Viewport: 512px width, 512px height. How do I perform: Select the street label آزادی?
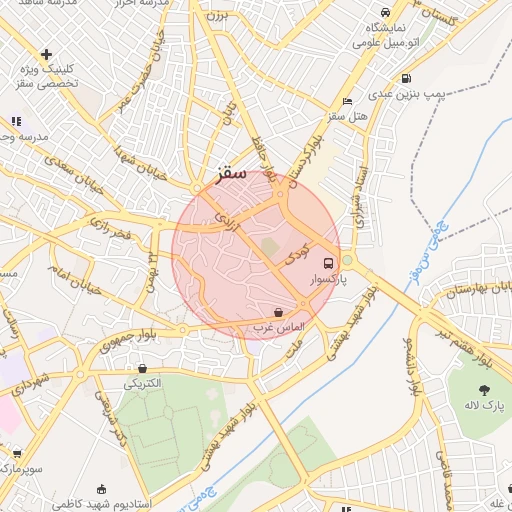[227, 222]
